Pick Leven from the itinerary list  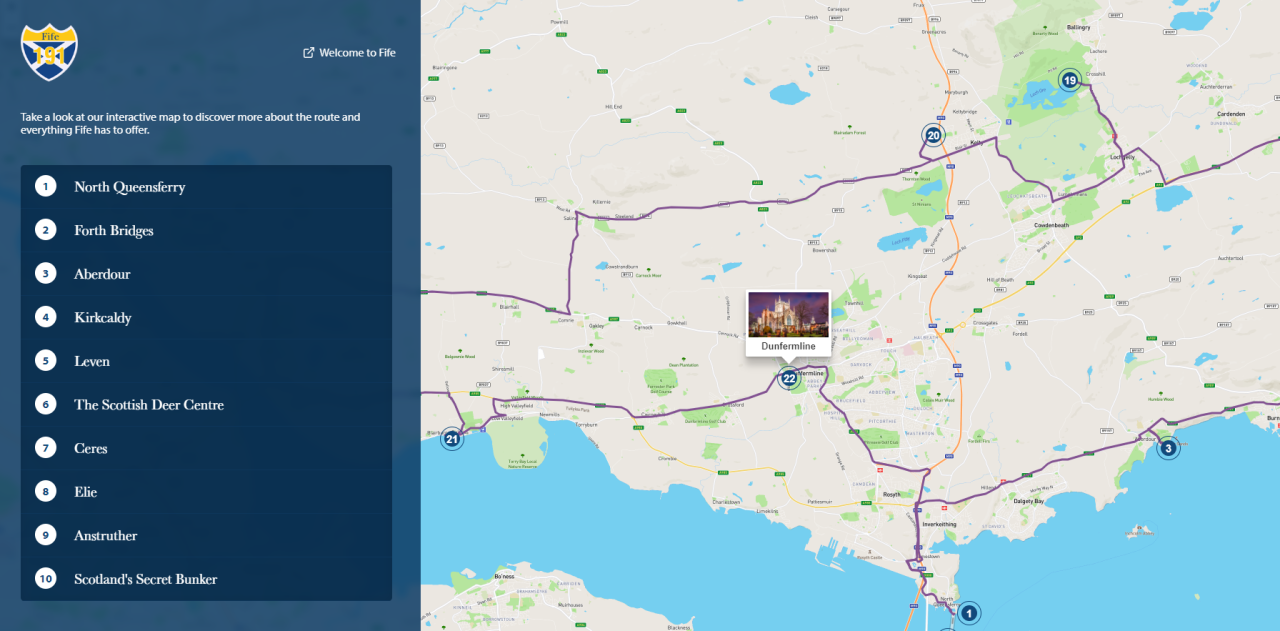coord(90,361)
